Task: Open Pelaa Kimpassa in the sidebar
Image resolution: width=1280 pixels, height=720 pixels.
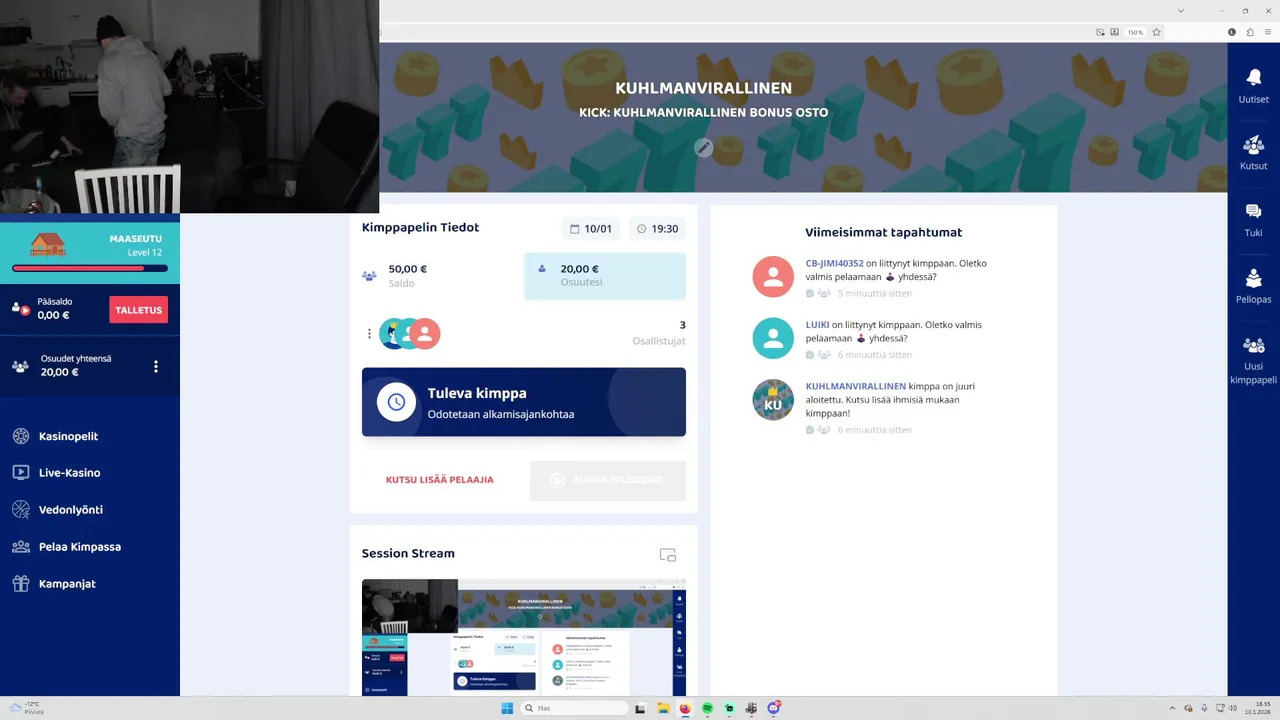Action: pyautogui.click(x=79, y=547)
